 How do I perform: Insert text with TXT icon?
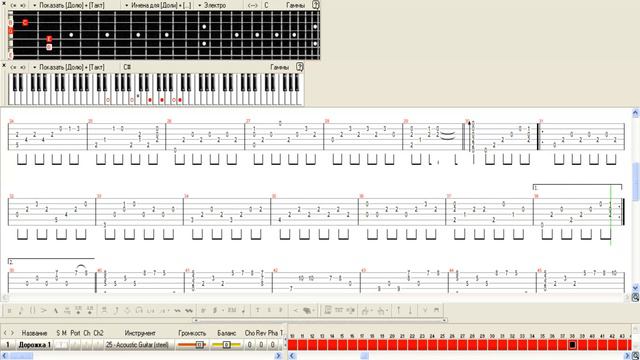click(339, 310)
